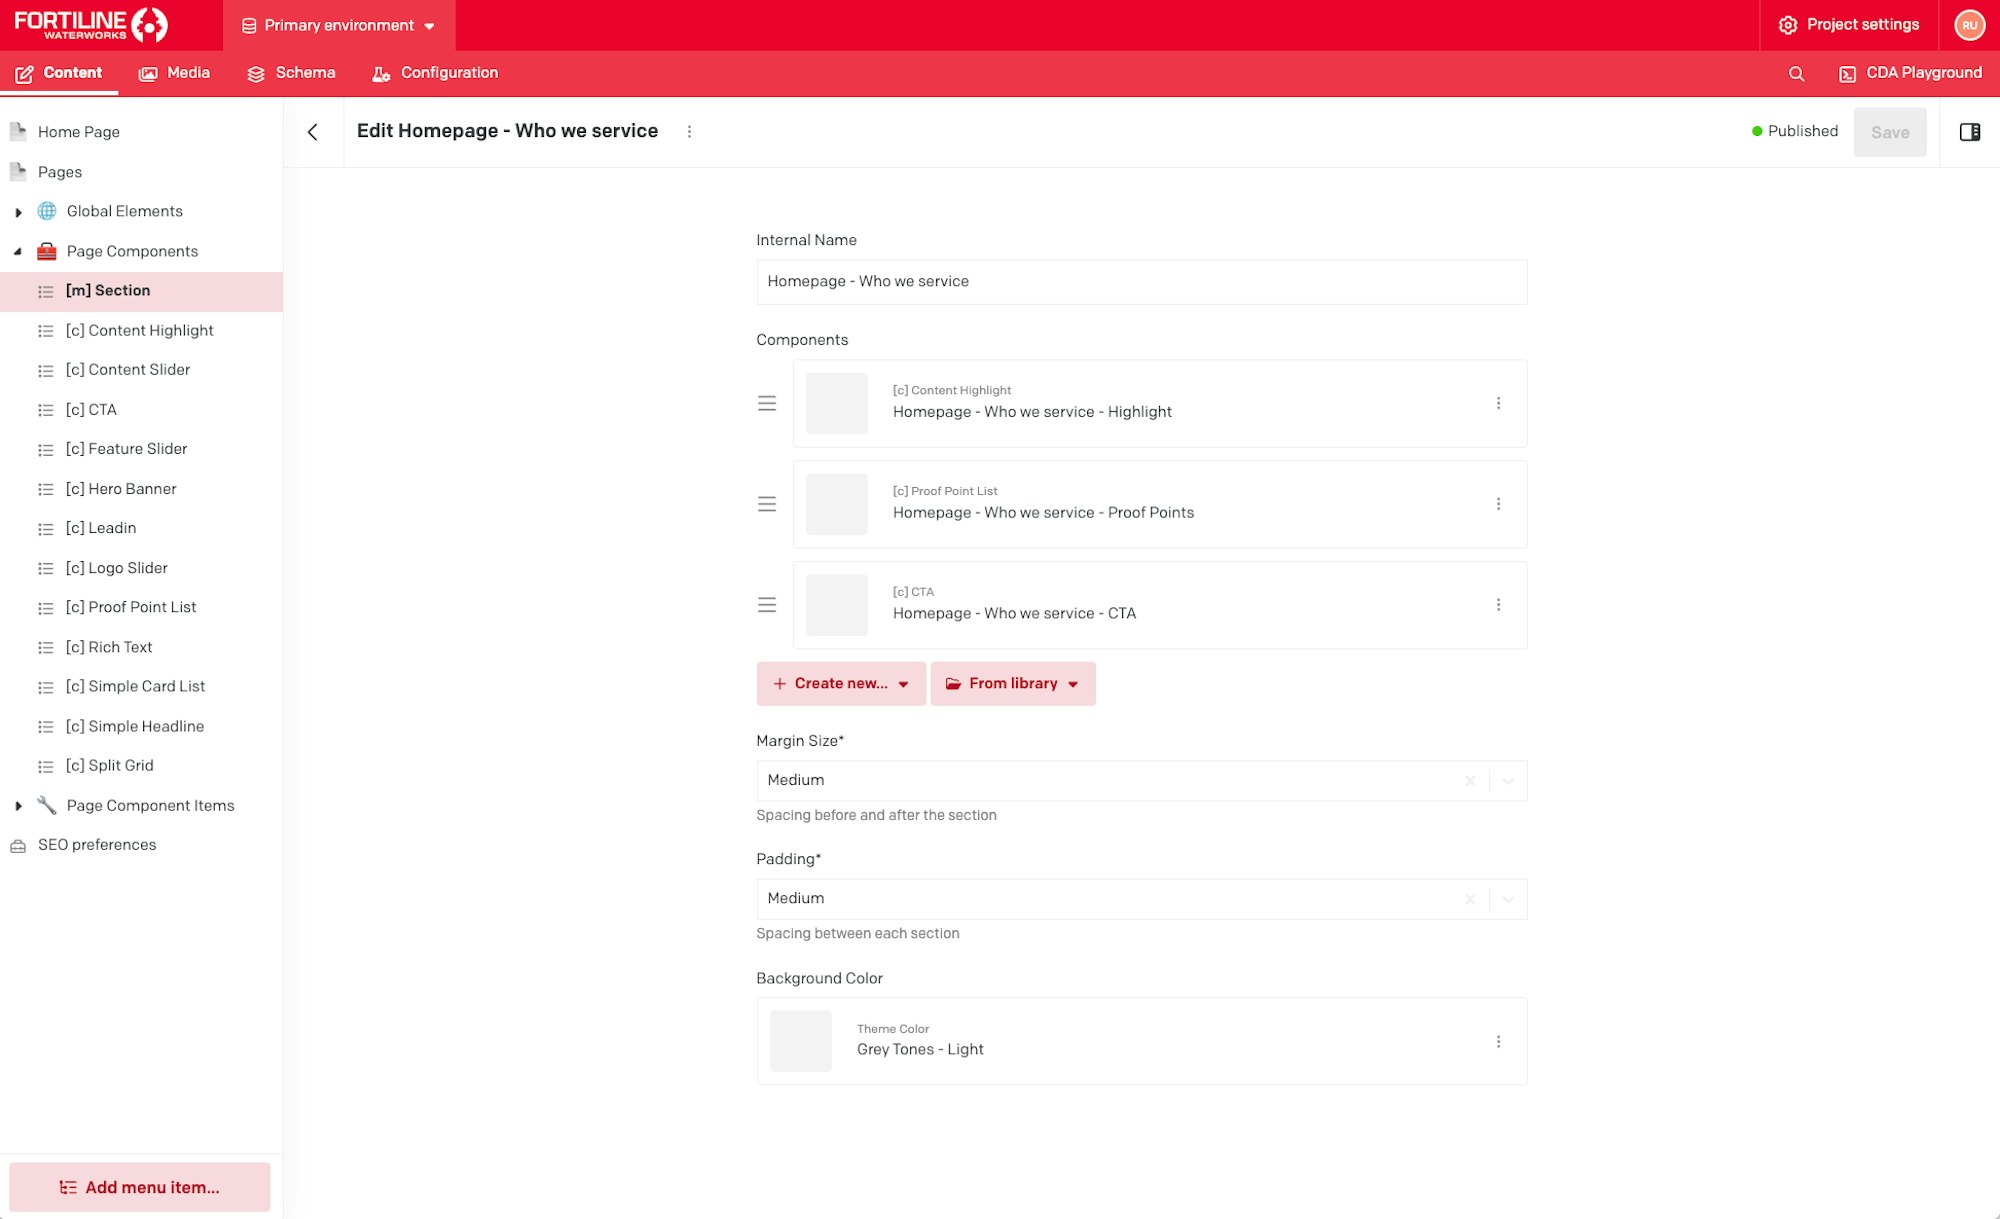Open the Create new... dropdown
The height and width of the screenshot is (1219, 2000).
(x=841, y=684)
